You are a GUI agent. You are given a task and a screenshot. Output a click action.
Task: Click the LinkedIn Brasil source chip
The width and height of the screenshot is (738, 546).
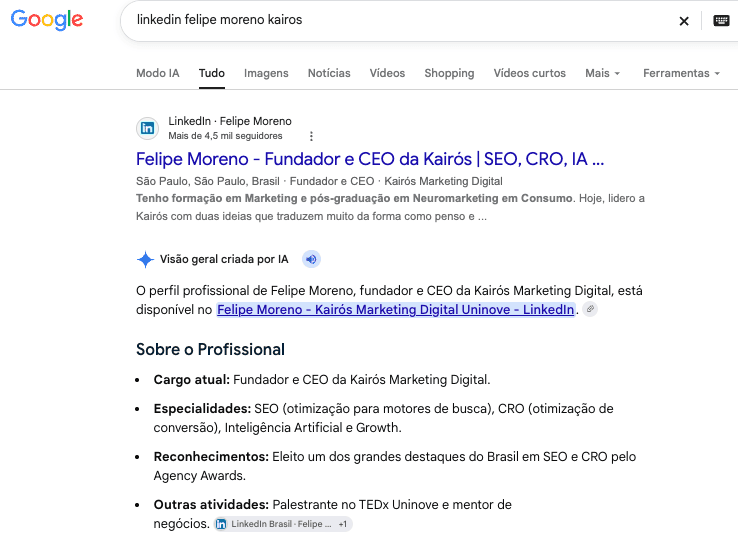click(283, 524)
